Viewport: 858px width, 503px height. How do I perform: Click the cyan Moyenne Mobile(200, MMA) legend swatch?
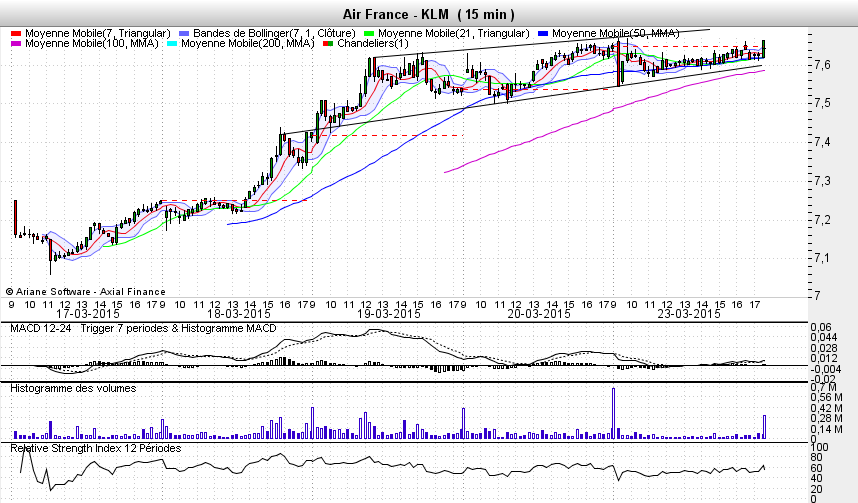tap(171, 44)
